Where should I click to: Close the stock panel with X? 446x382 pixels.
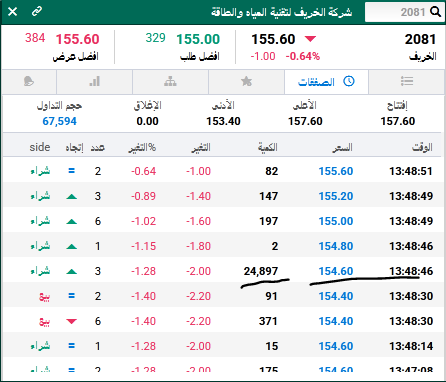coord(13,12)
